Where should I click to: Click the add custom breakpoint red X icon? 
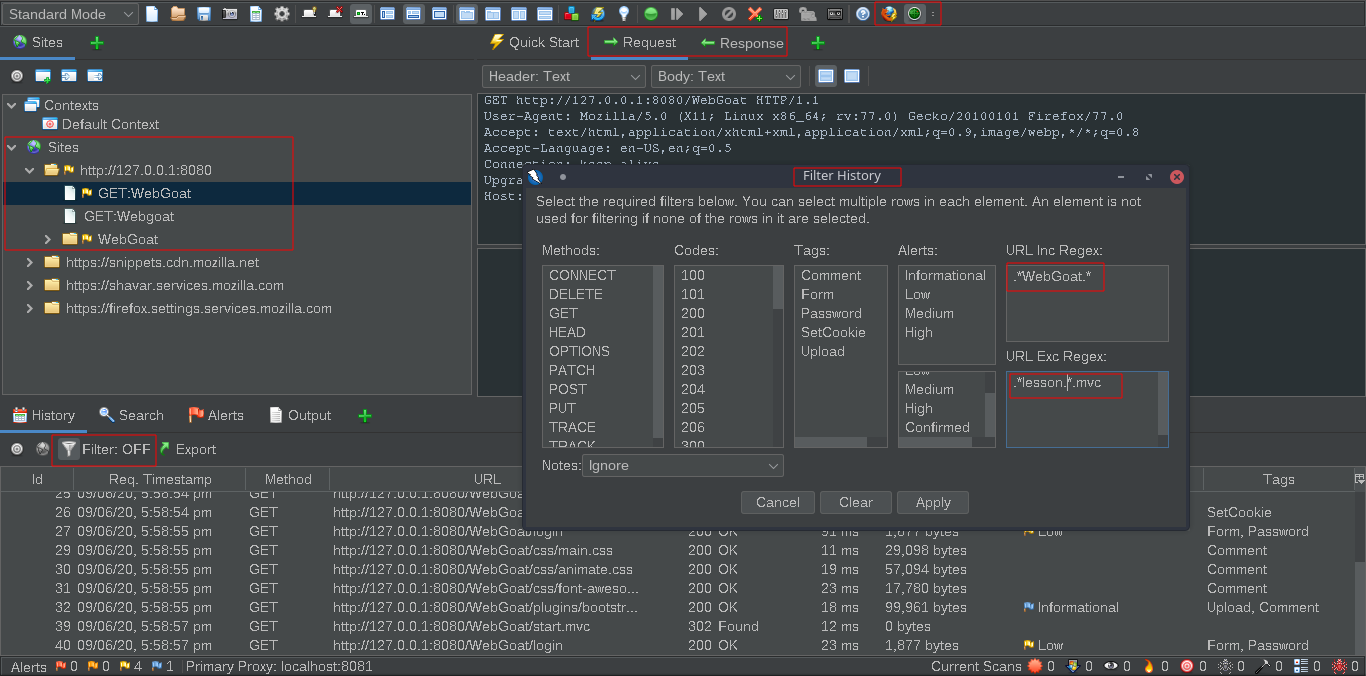tap(754, 14)
